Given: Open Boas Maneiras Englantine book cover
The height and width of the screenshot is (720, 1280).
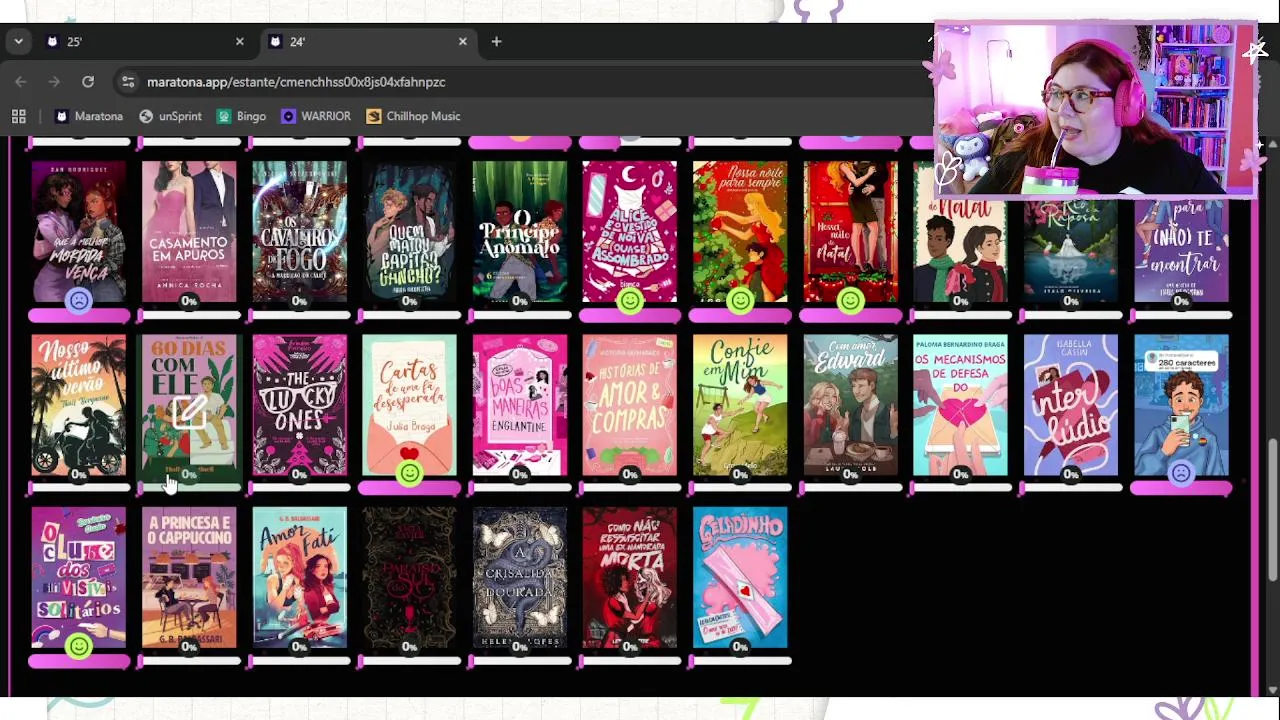Looking at the screenshot, I should pos(519,405).
